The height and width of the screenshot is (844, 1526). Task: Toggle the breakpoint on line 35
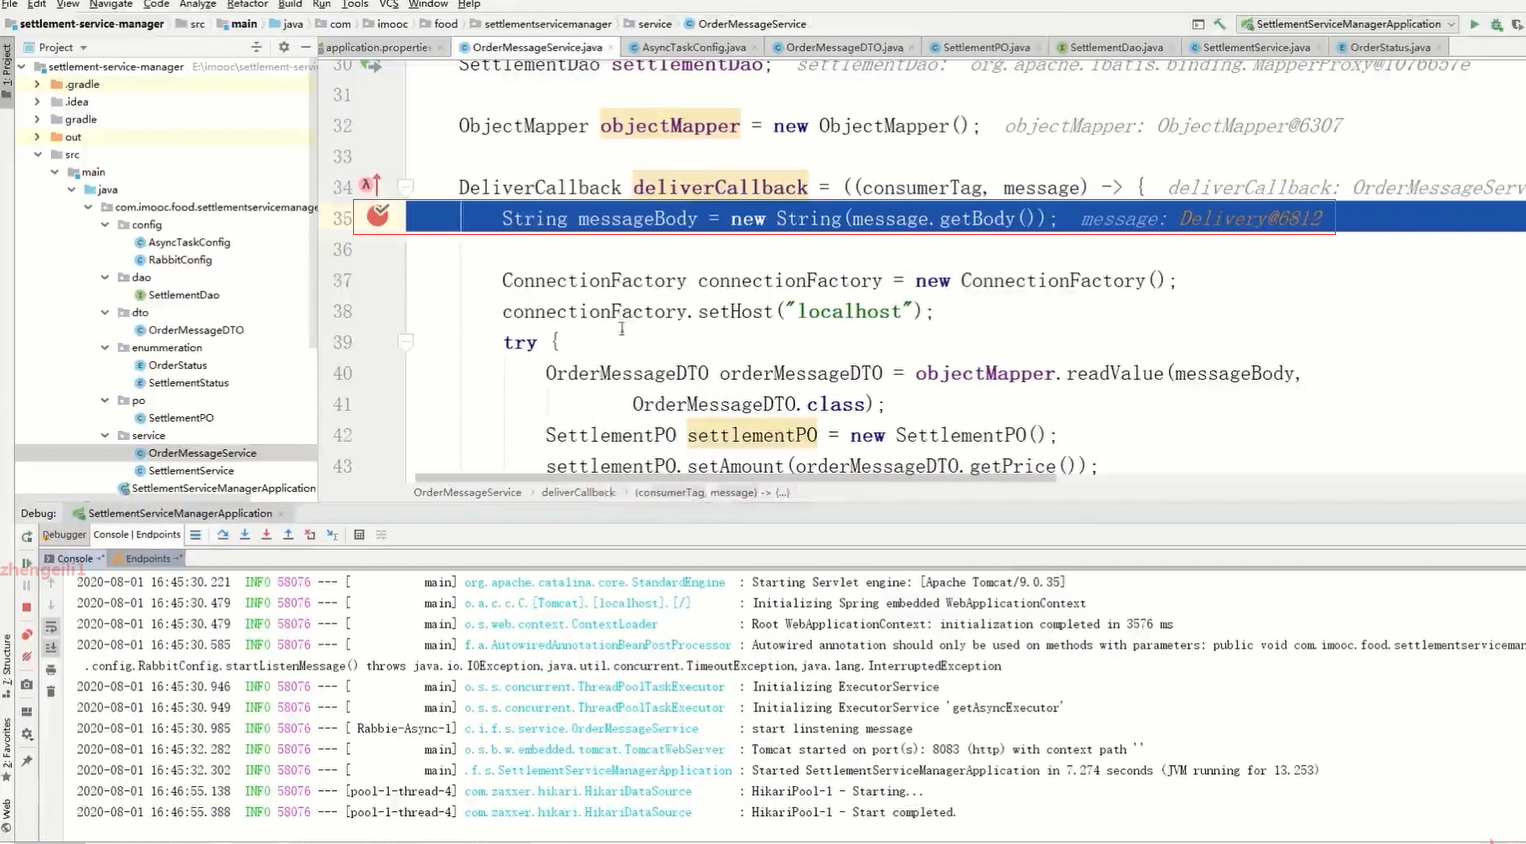(378, 215)
